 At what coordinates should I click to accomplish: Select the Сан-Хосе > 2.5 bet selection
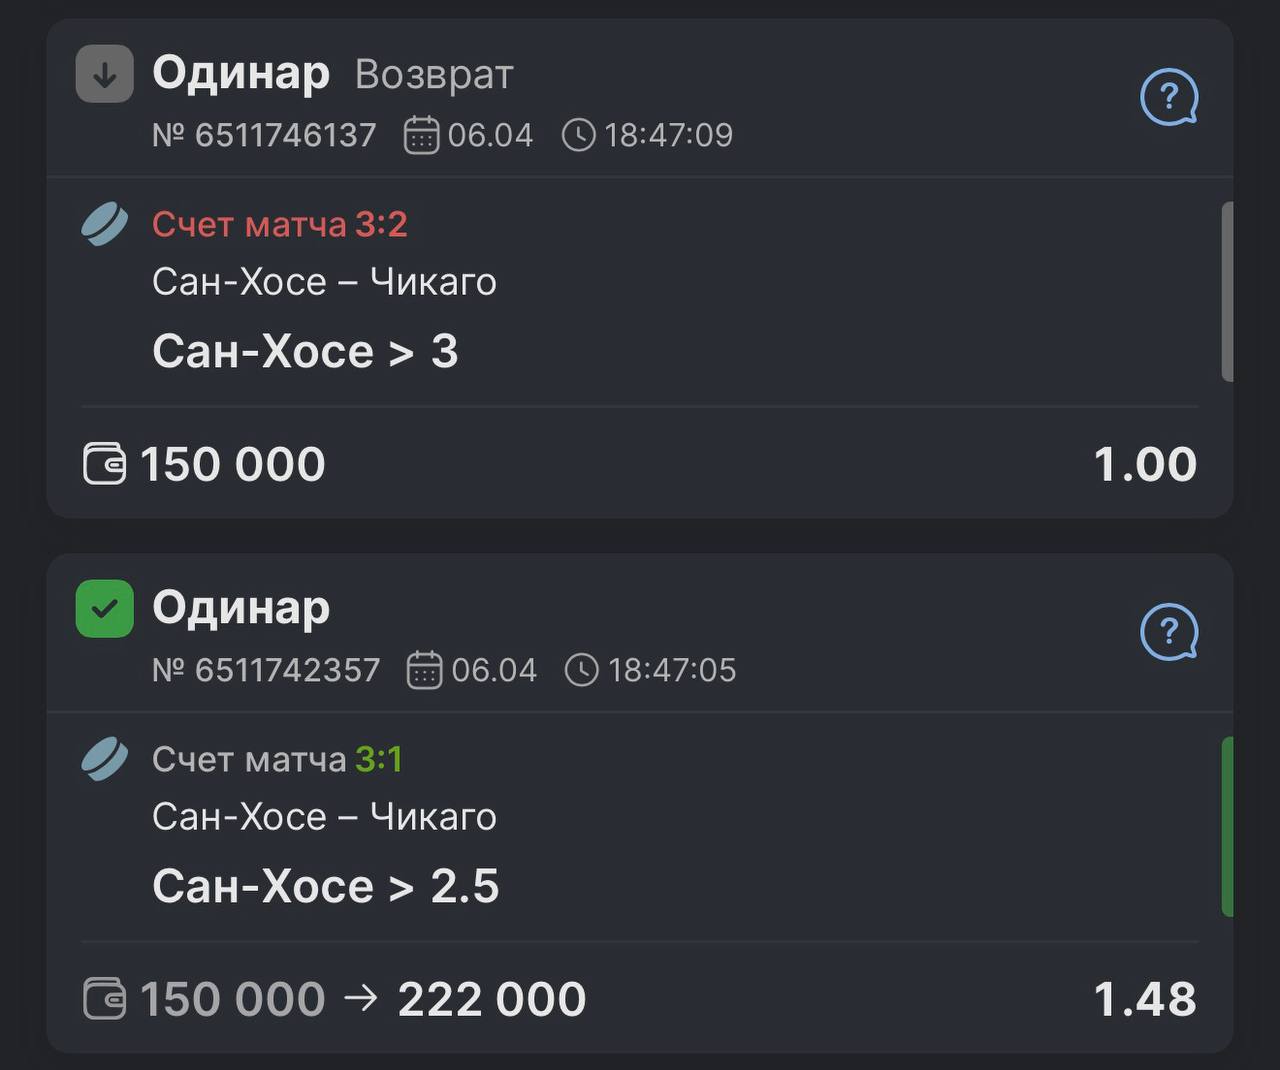(325, 887)
